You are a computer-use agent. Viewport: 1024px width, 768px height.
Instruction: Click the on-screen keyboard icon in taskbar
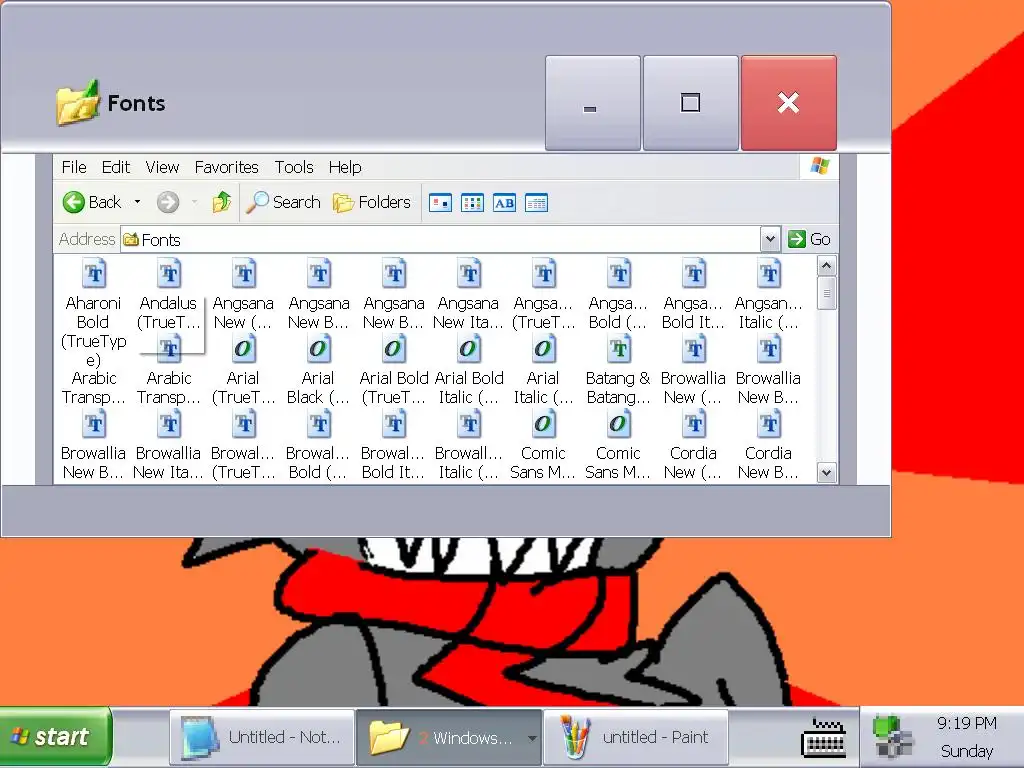[x=823, y=737]
